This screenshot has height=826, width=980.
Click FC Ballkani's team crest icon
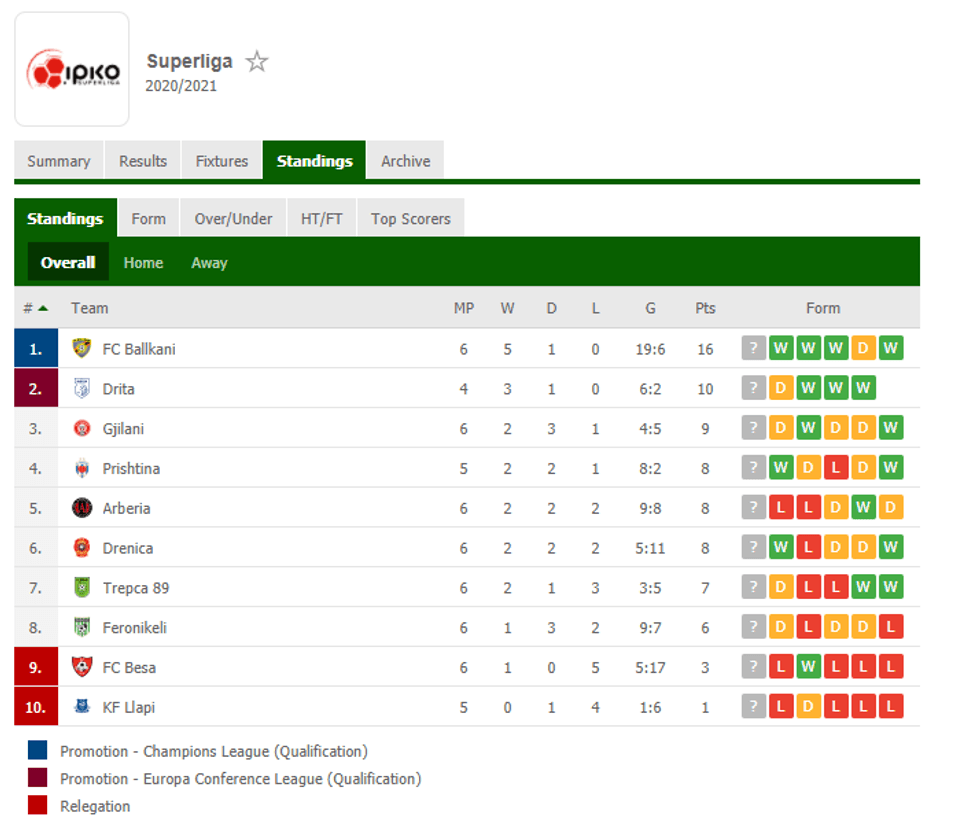82,348
